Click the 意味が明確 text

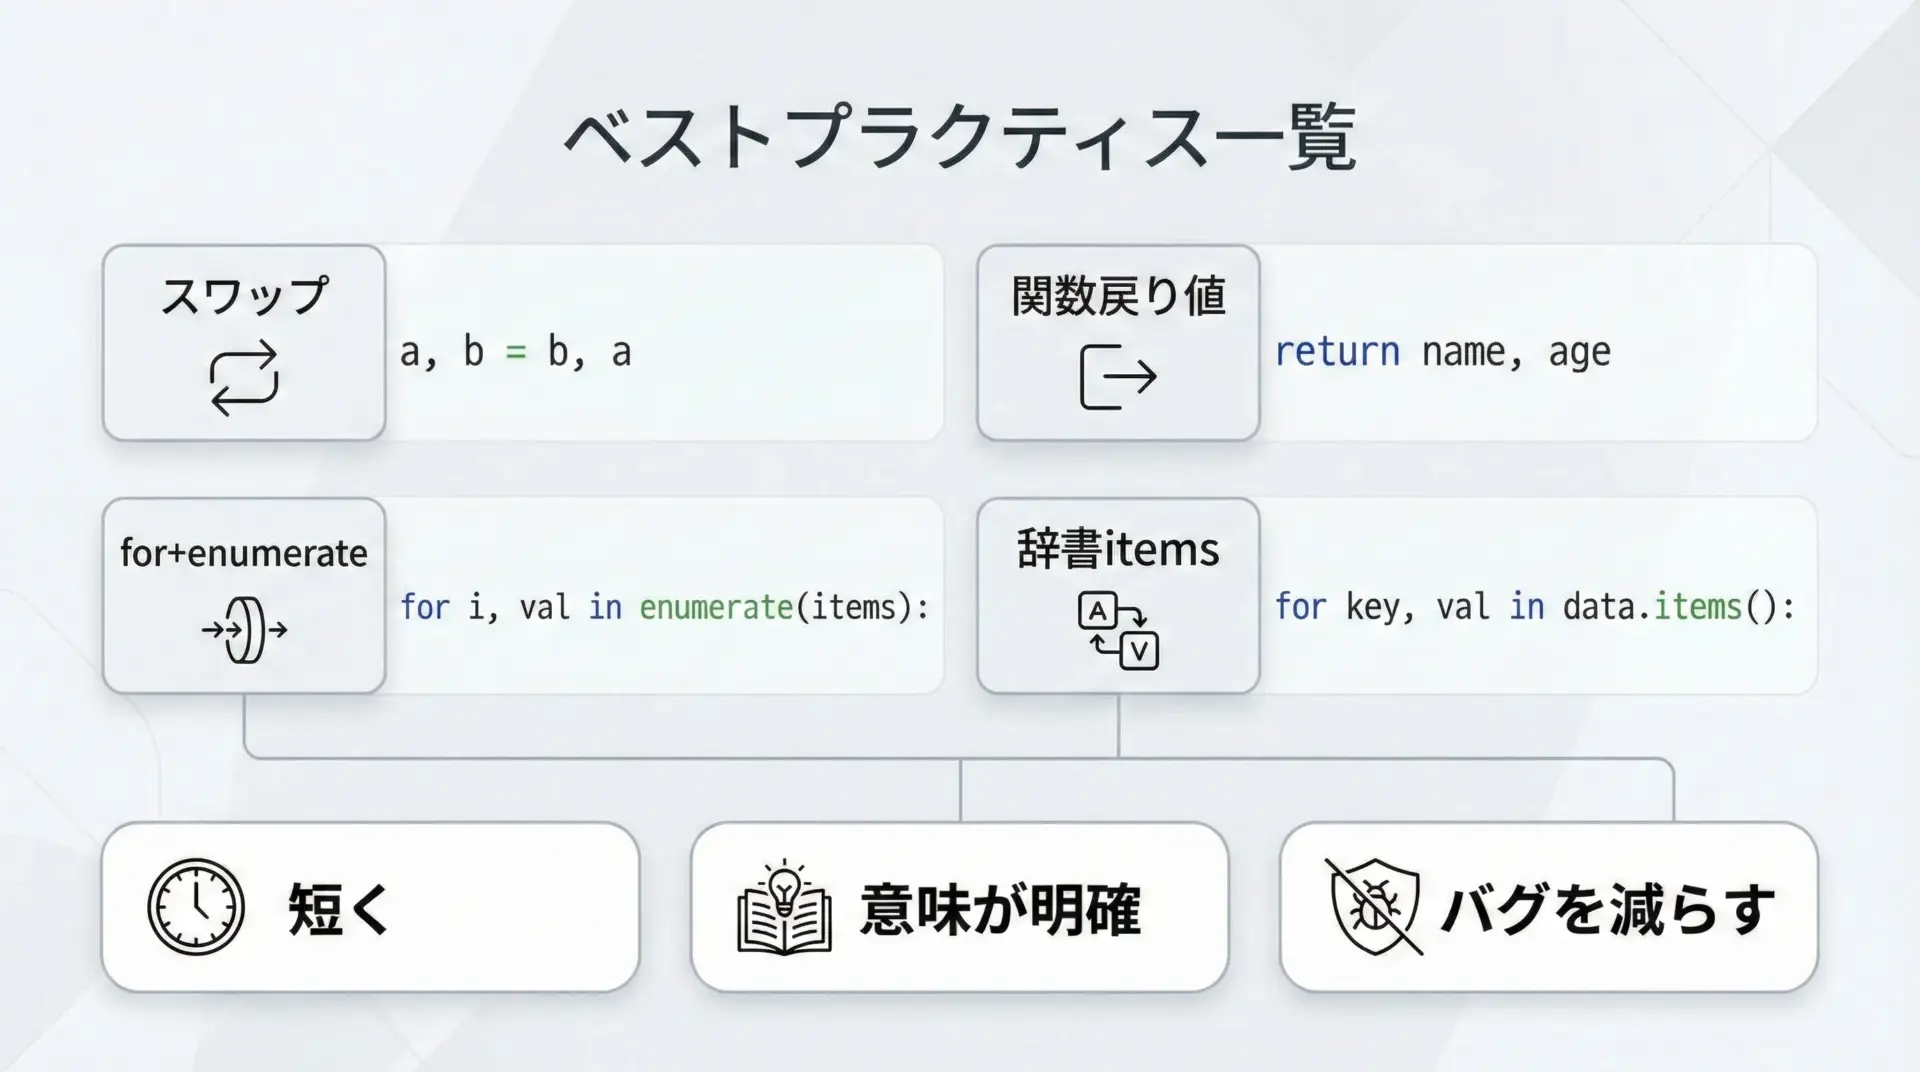[1000, 909]
